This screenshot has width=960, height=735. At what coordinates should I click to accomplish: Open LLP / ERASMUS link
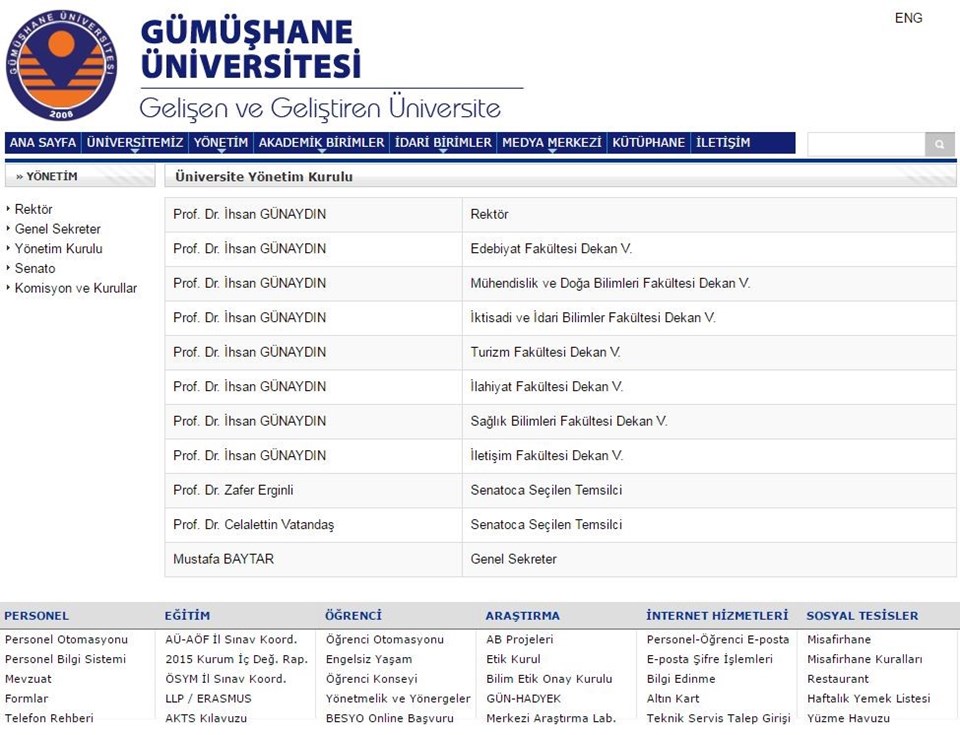point(208,698)
